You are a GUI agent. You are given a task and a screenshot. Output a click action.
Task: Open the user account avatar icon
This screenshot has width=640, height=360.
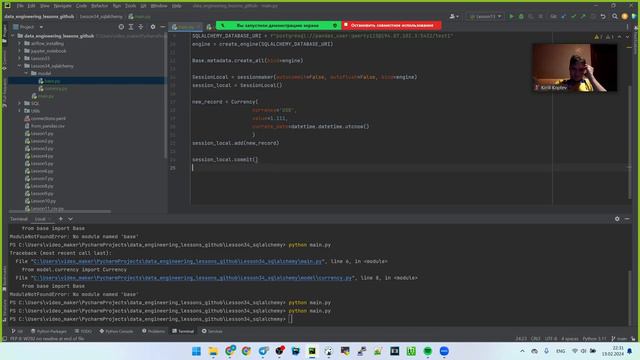tap(624, 16)
